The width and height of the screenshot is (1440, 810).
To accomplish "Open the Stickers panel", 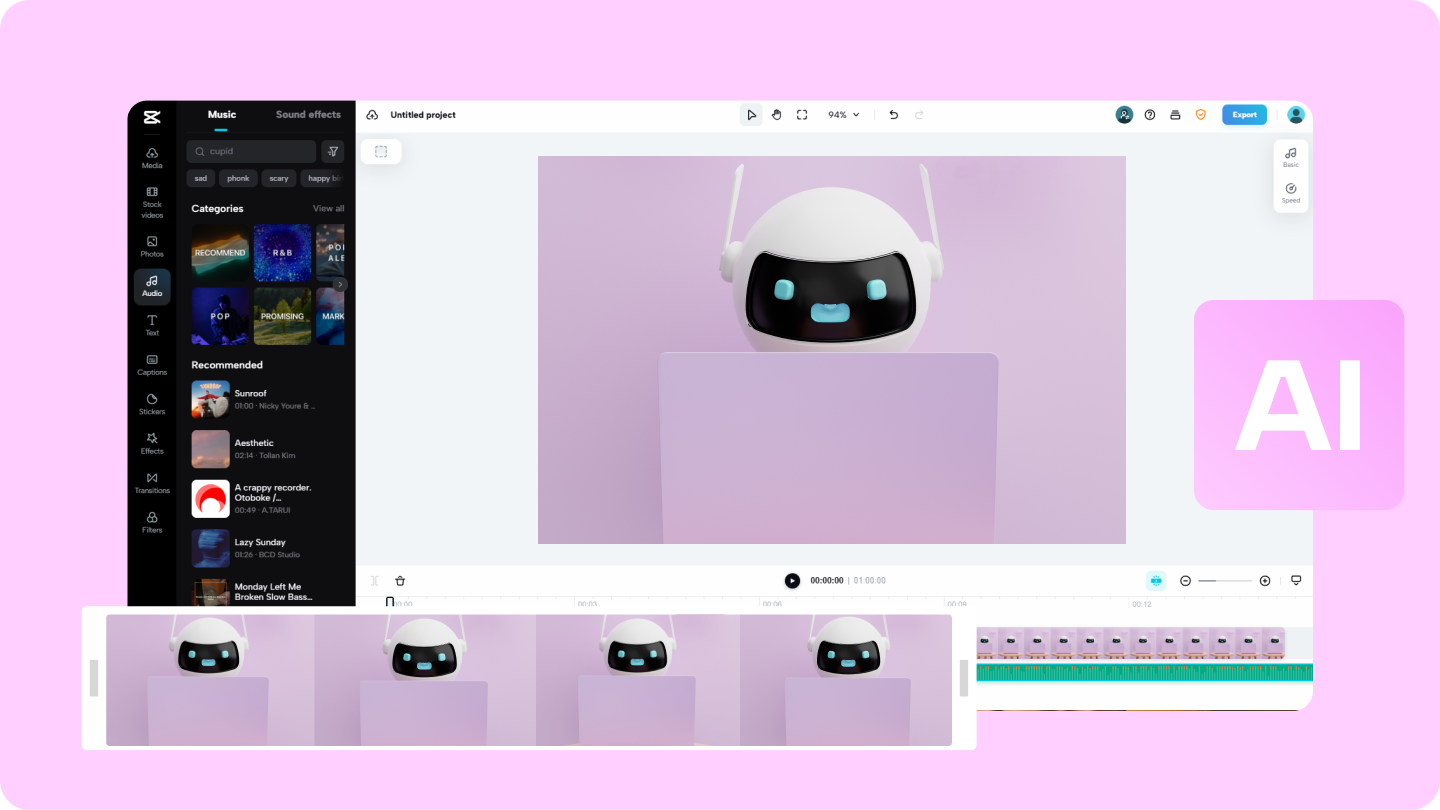I will (152, 404).
